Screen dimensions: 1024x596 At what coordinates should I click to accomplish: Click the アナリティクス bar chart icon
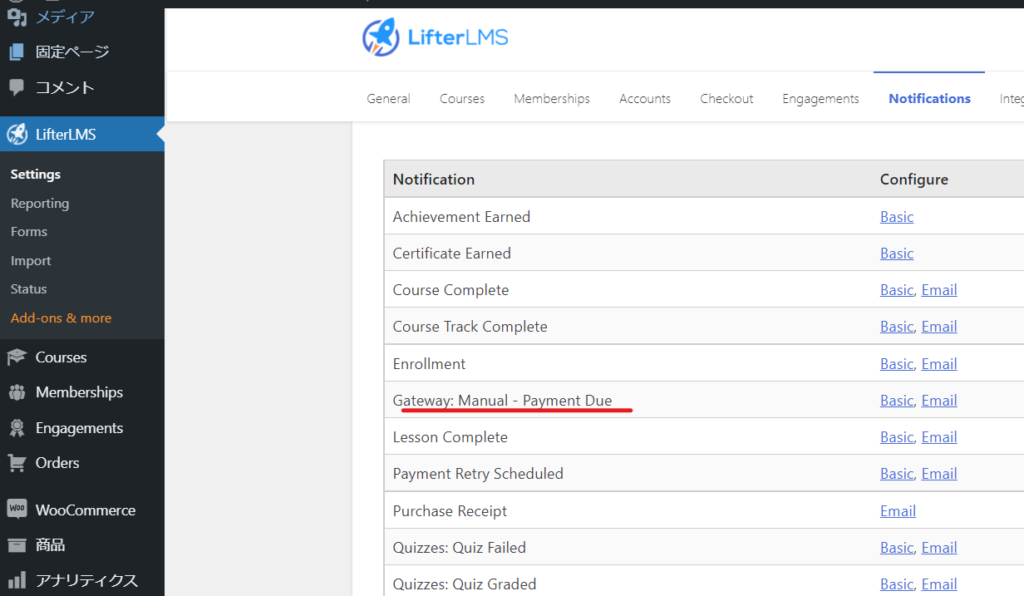[17, 580]
